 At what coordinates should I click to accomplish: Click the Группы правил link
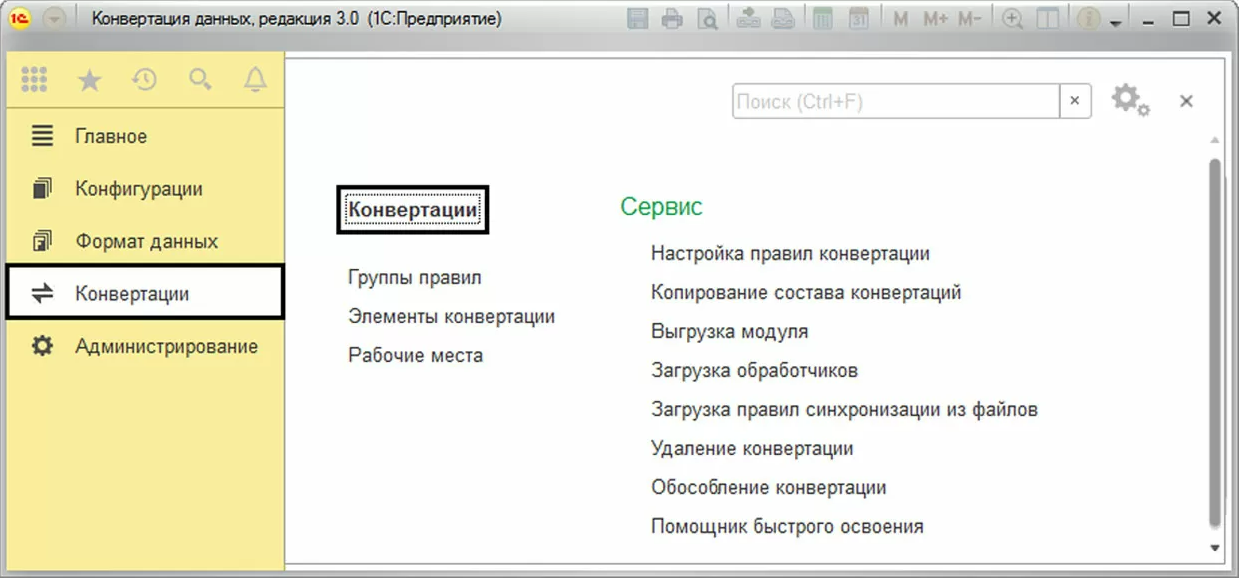click(x=415, y=278)
